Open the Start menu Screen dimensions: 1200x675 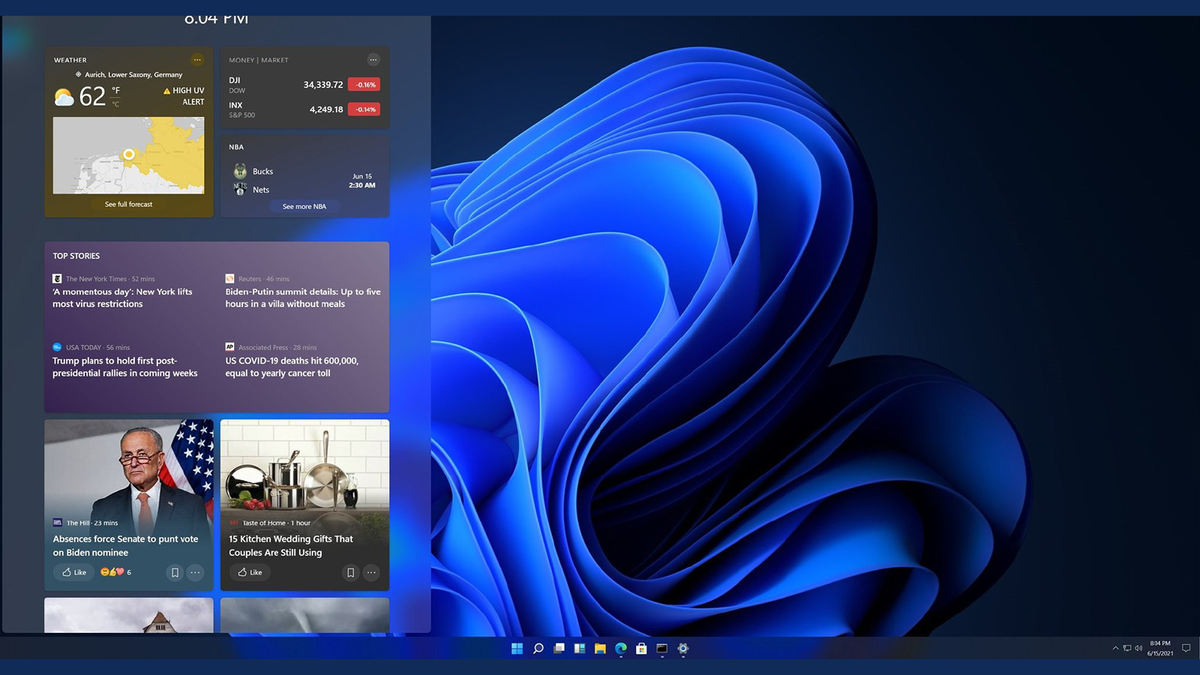click(516, 648)
